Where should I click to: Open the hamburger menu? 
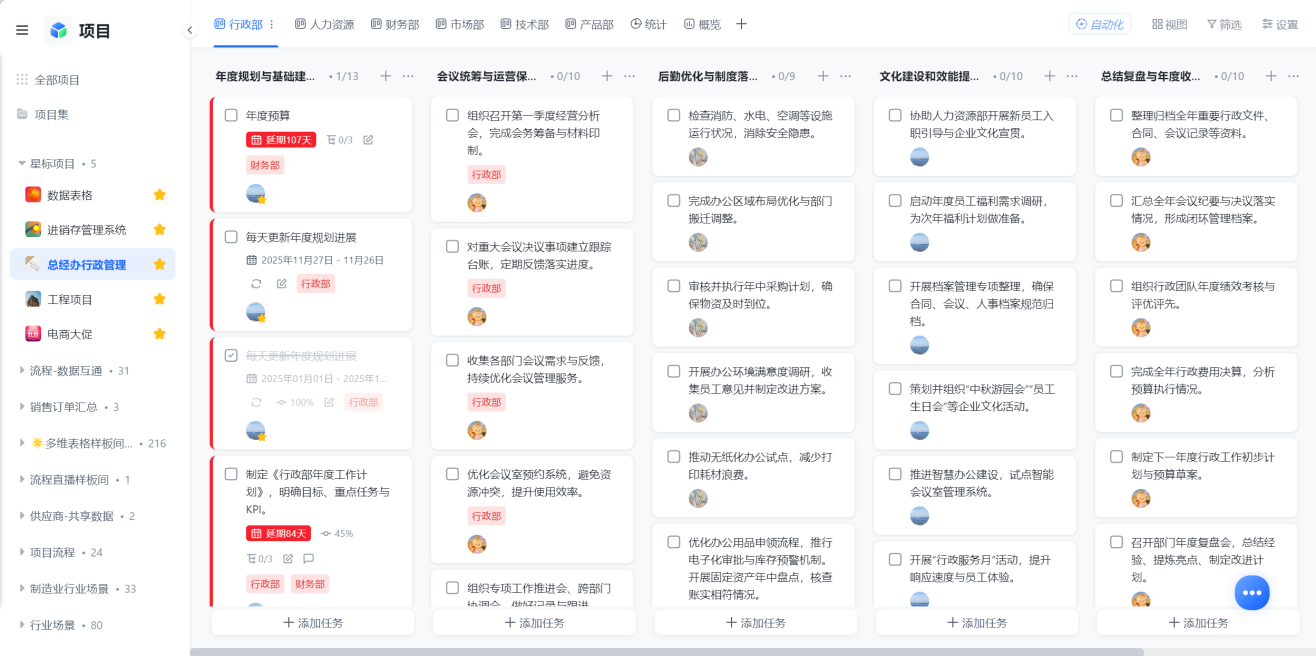(x=22, y=30)
